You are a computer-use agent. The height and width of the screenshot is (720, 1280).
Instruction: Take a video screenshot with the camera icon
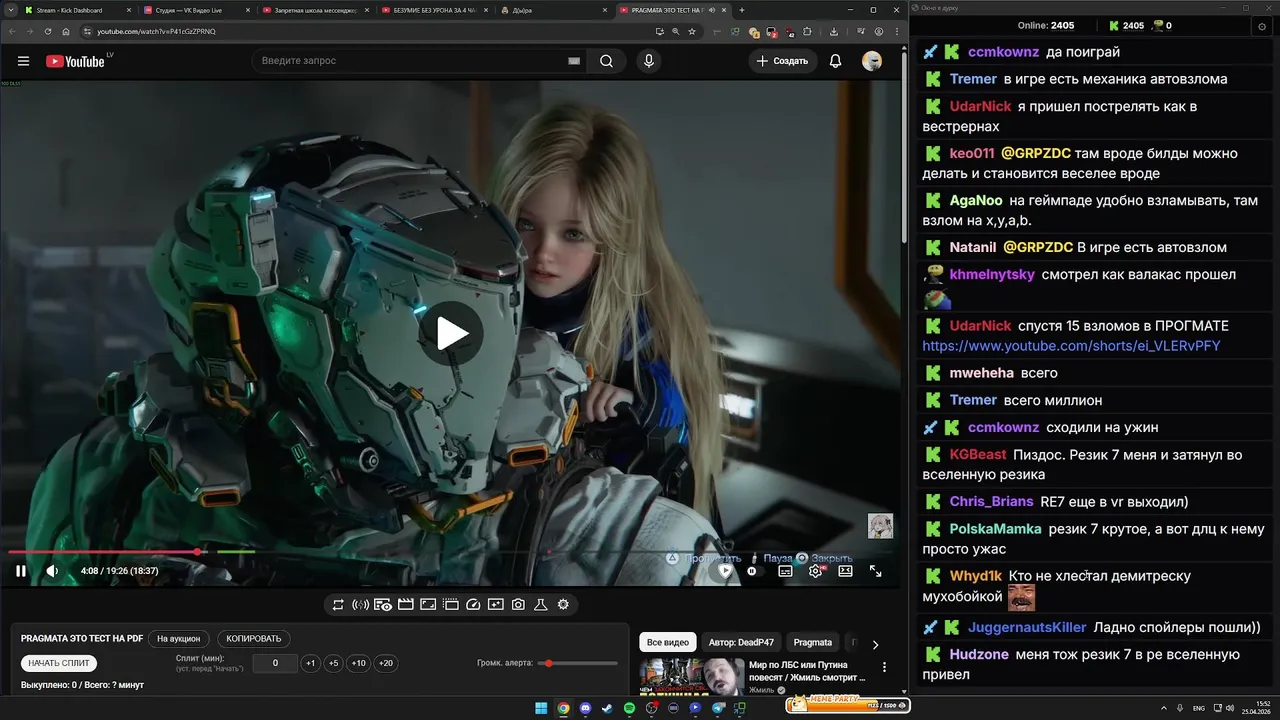(518, 604)
